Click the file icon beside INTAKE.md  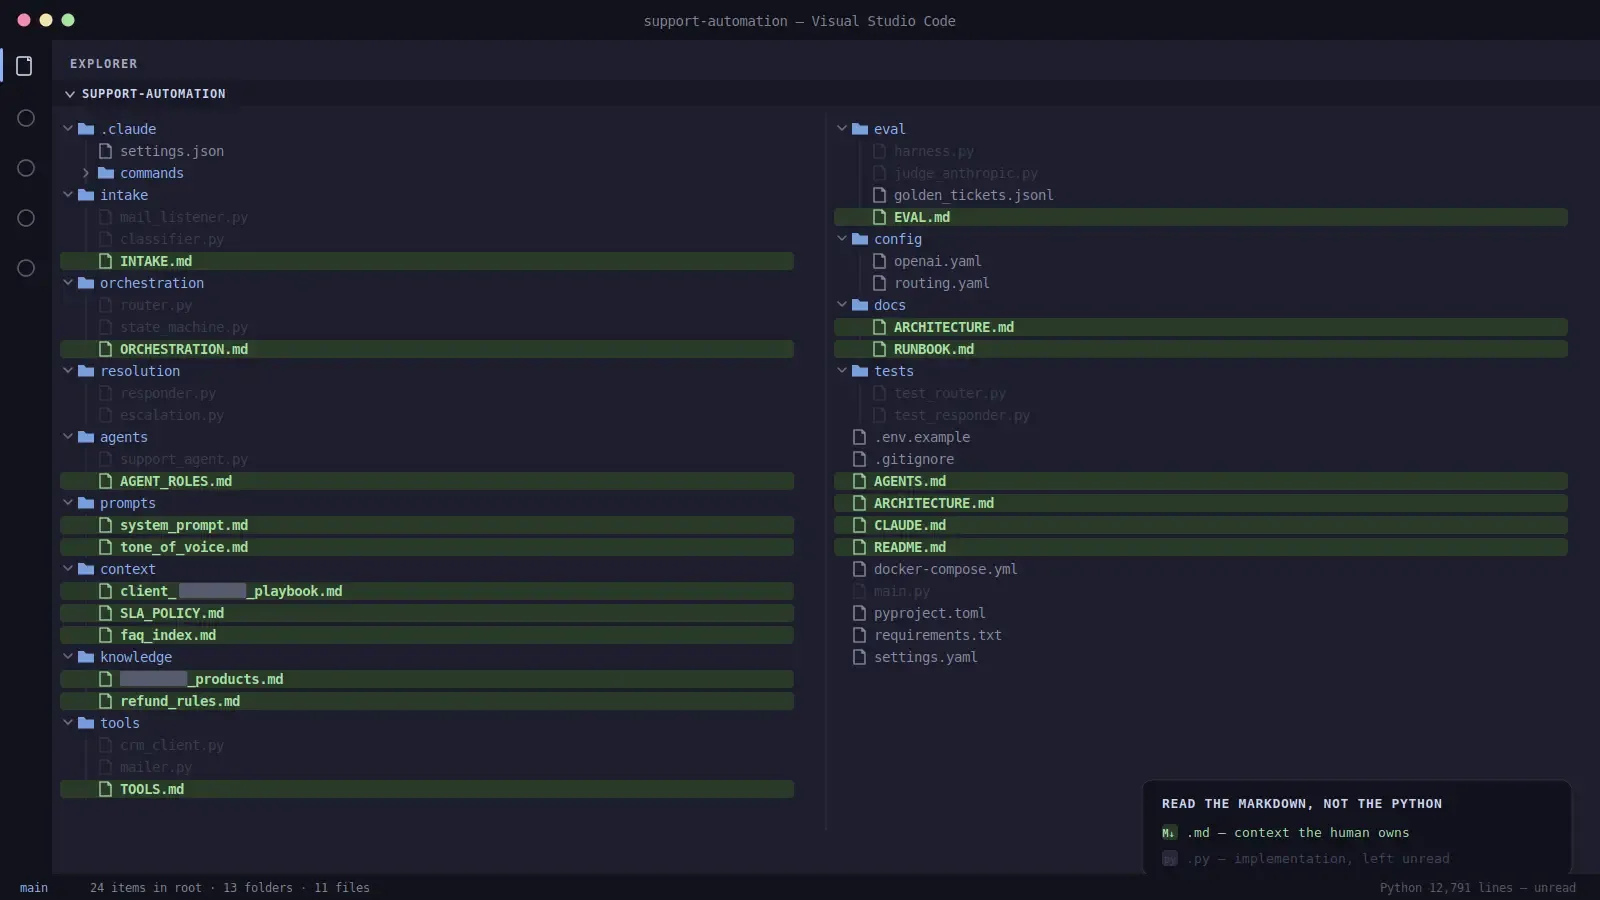[105, 261]
